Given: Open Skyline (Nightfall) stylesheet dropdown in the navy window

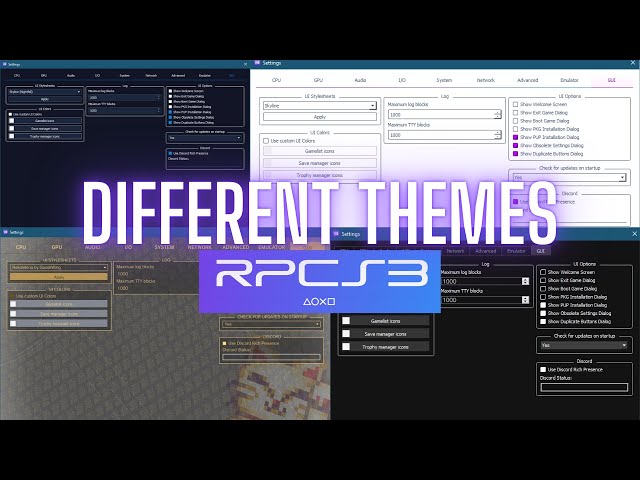Looking at the screenshot, I should [45, 92].
